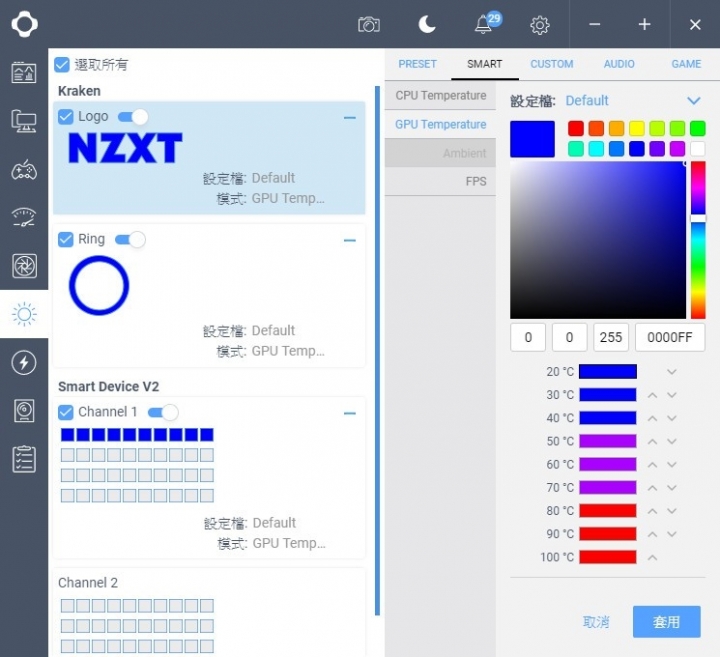The image size is (720, 657).
Task: Click the NZXT CAM logo icon
Action: pyautogui.click(x=24, y=24)
